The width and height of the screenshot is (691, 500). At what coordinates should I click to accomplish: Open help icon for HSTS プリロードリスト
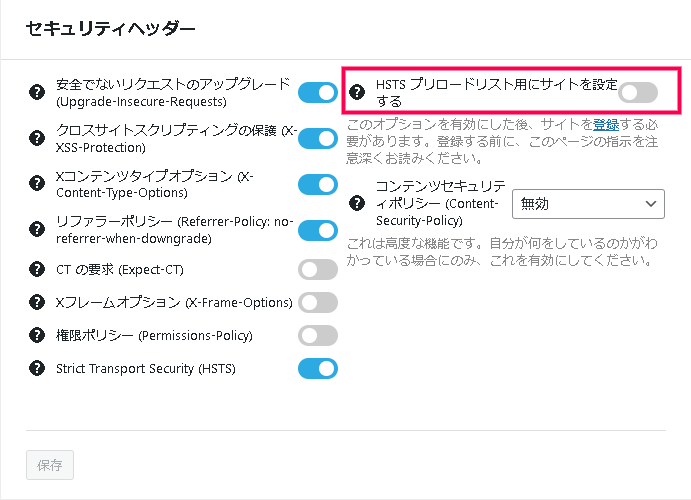coord(357,92)
